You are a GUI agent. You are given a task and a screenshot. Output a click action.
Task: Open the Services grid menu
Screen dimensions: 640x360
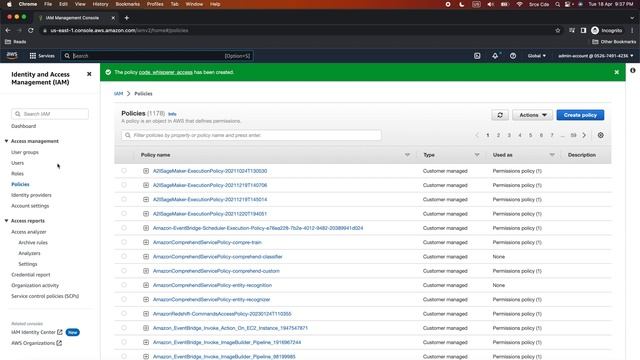[x=42, y=56]
